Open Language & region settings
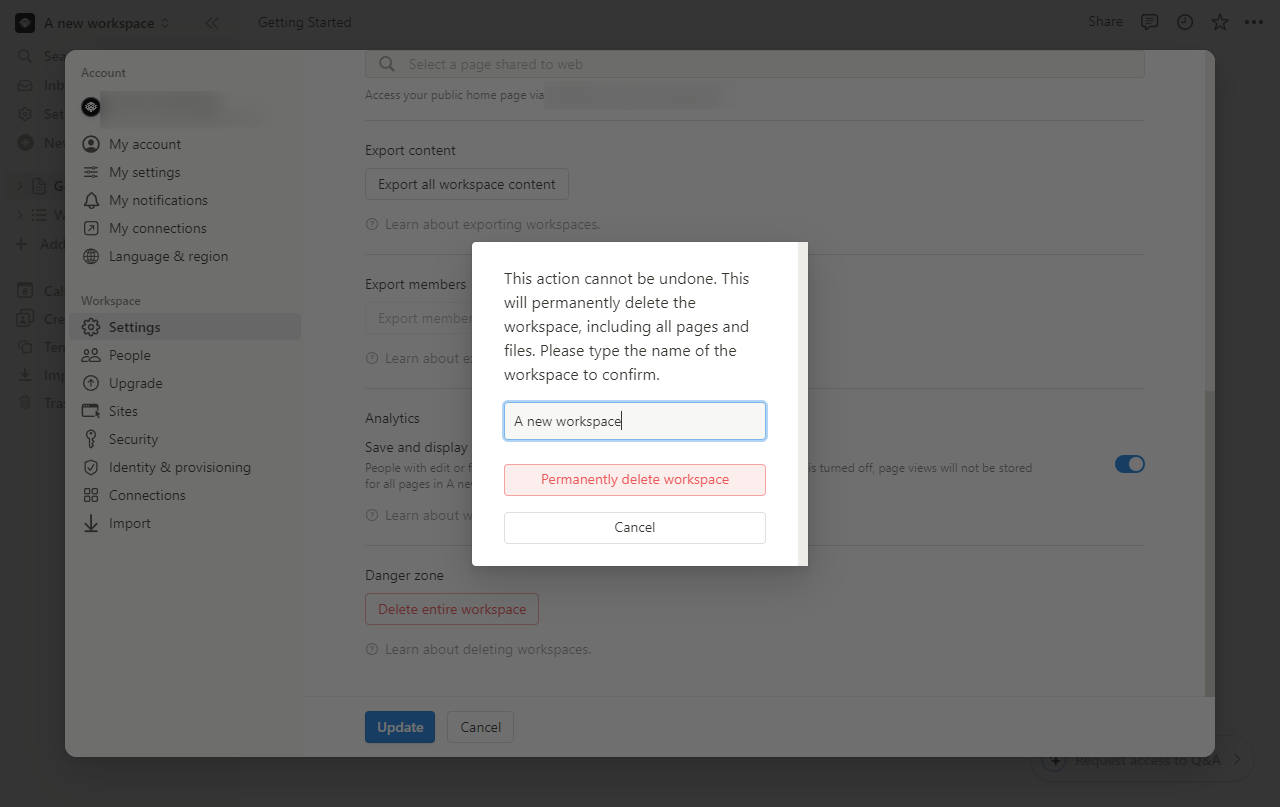 (x=185, y=256)
